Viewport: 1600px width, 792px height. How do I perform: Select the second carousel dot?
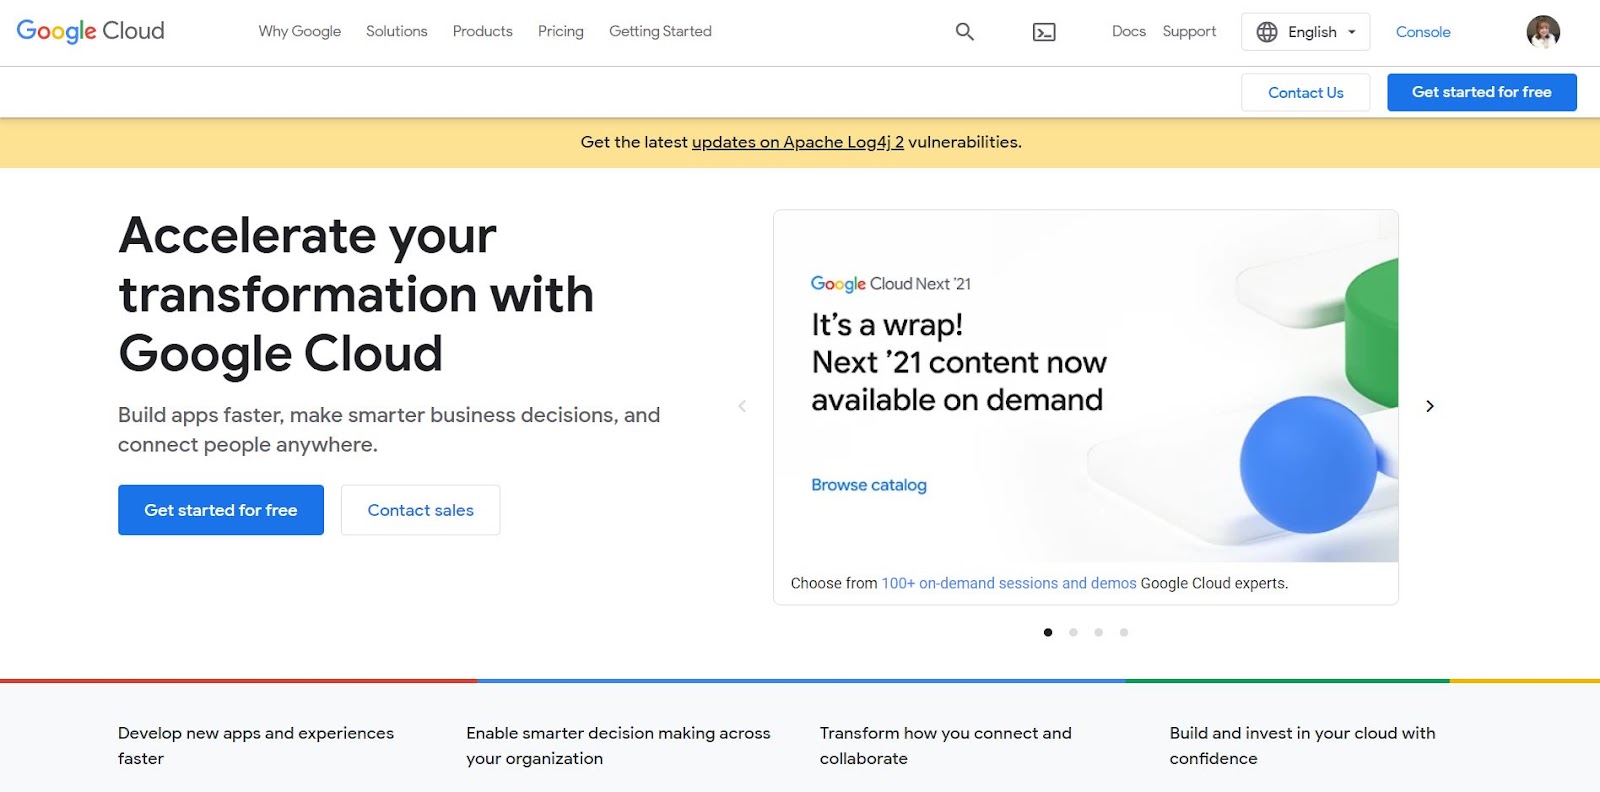(x=1073, y=632)
